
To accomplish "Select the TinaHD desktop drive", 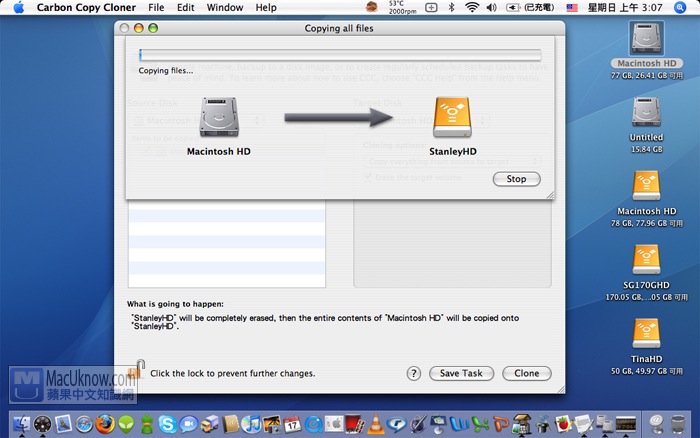I will pyautogui.click(x=646, y=333).
